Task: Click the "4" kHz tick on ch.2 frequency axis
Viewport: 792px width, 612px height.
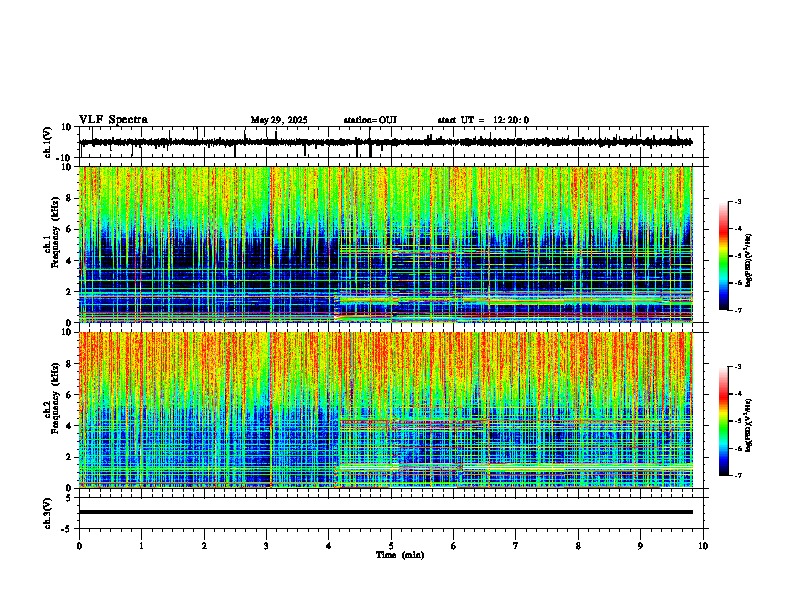Action: point(71,426)
